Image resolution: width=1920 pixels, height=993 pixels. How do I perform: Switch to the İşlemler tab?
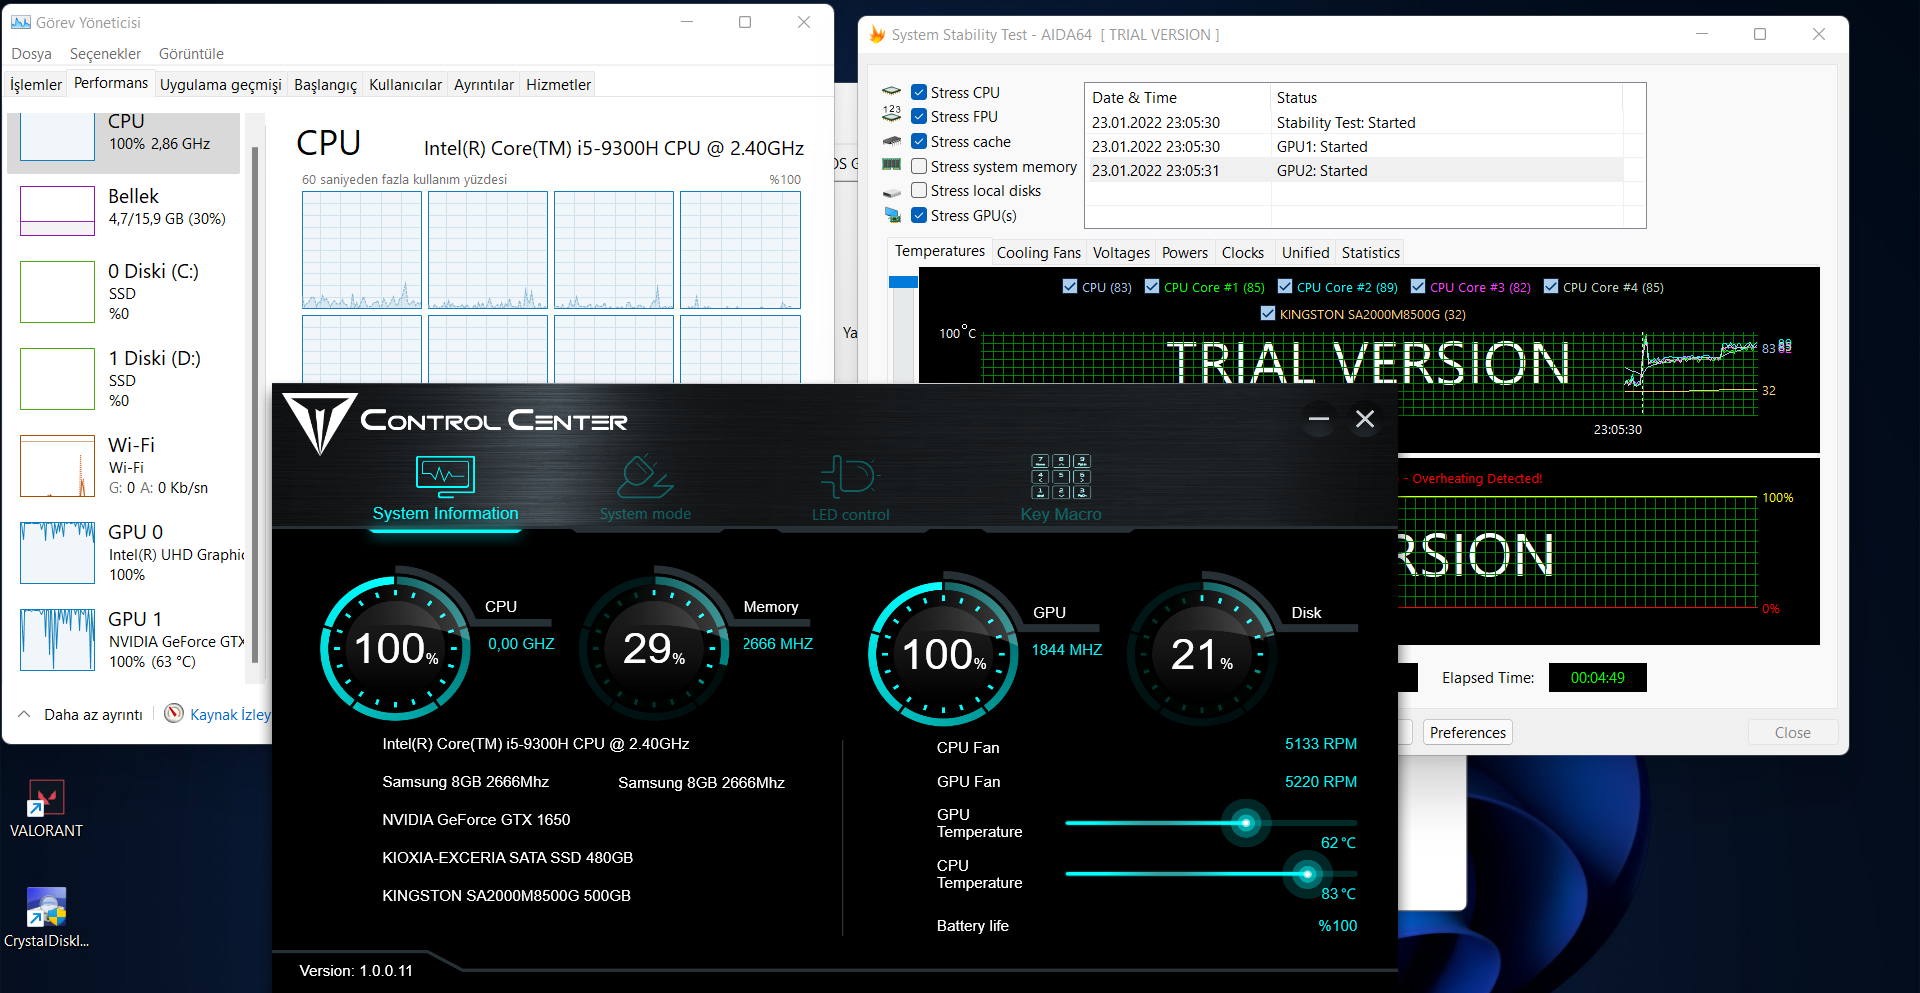point(36,85)
